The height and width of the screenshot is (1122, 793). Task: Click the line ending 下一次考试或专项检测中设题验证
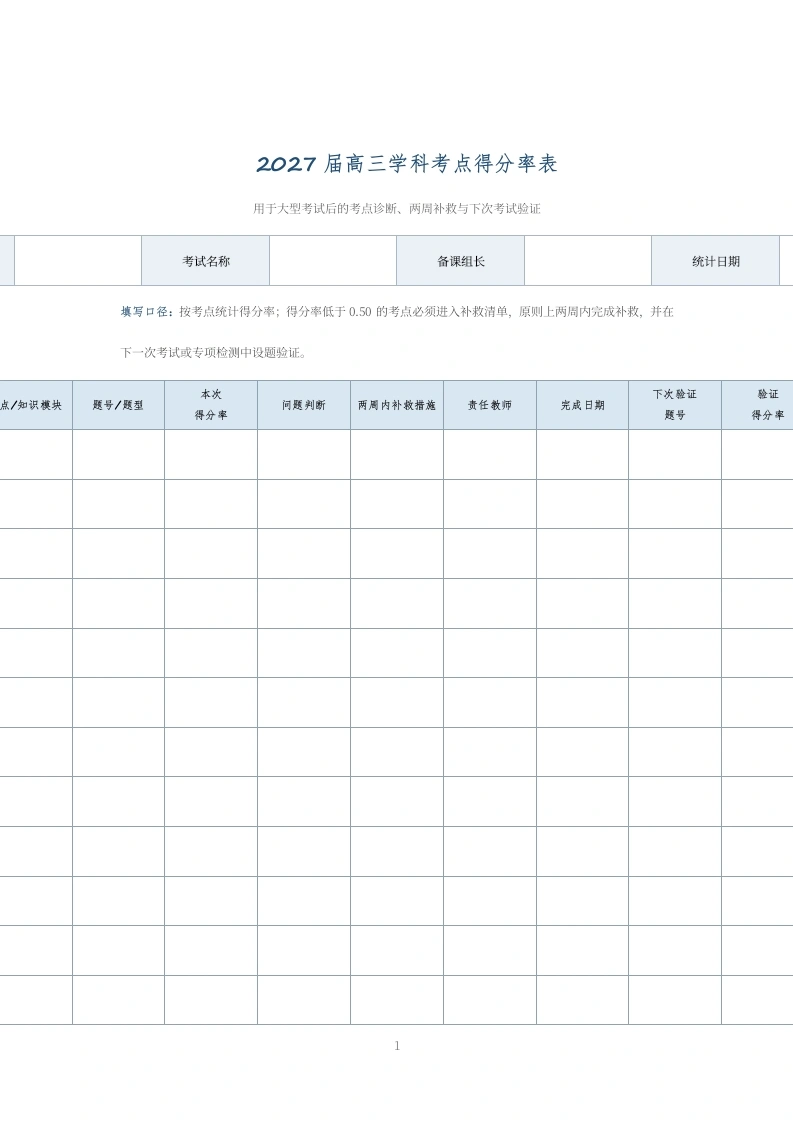click(214, 352)
